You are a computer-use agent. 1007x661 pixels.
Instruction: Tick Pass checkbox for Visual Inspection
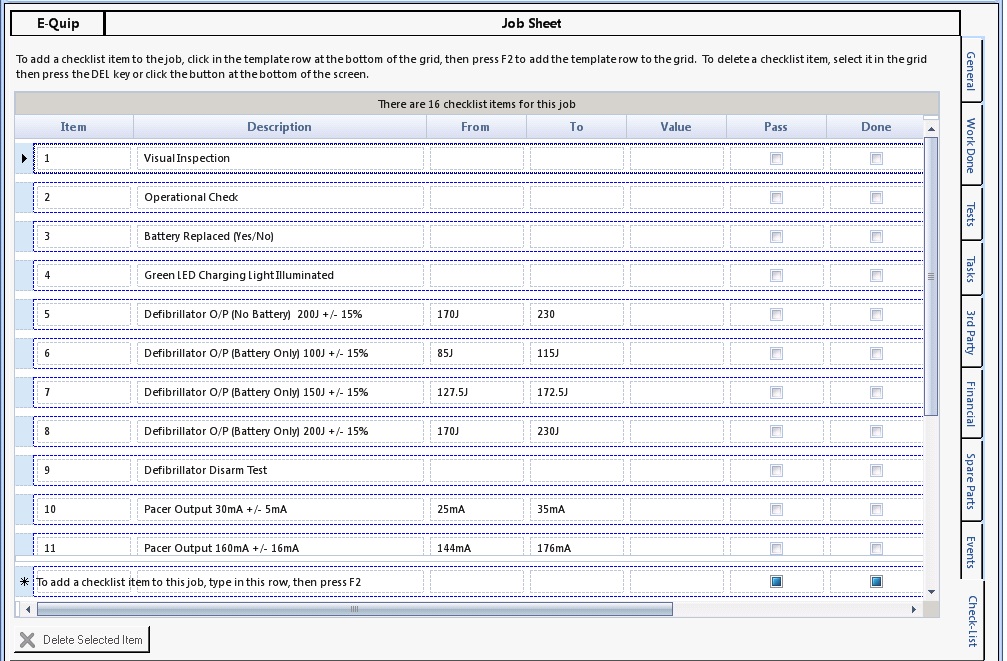(x=776, y=159)
